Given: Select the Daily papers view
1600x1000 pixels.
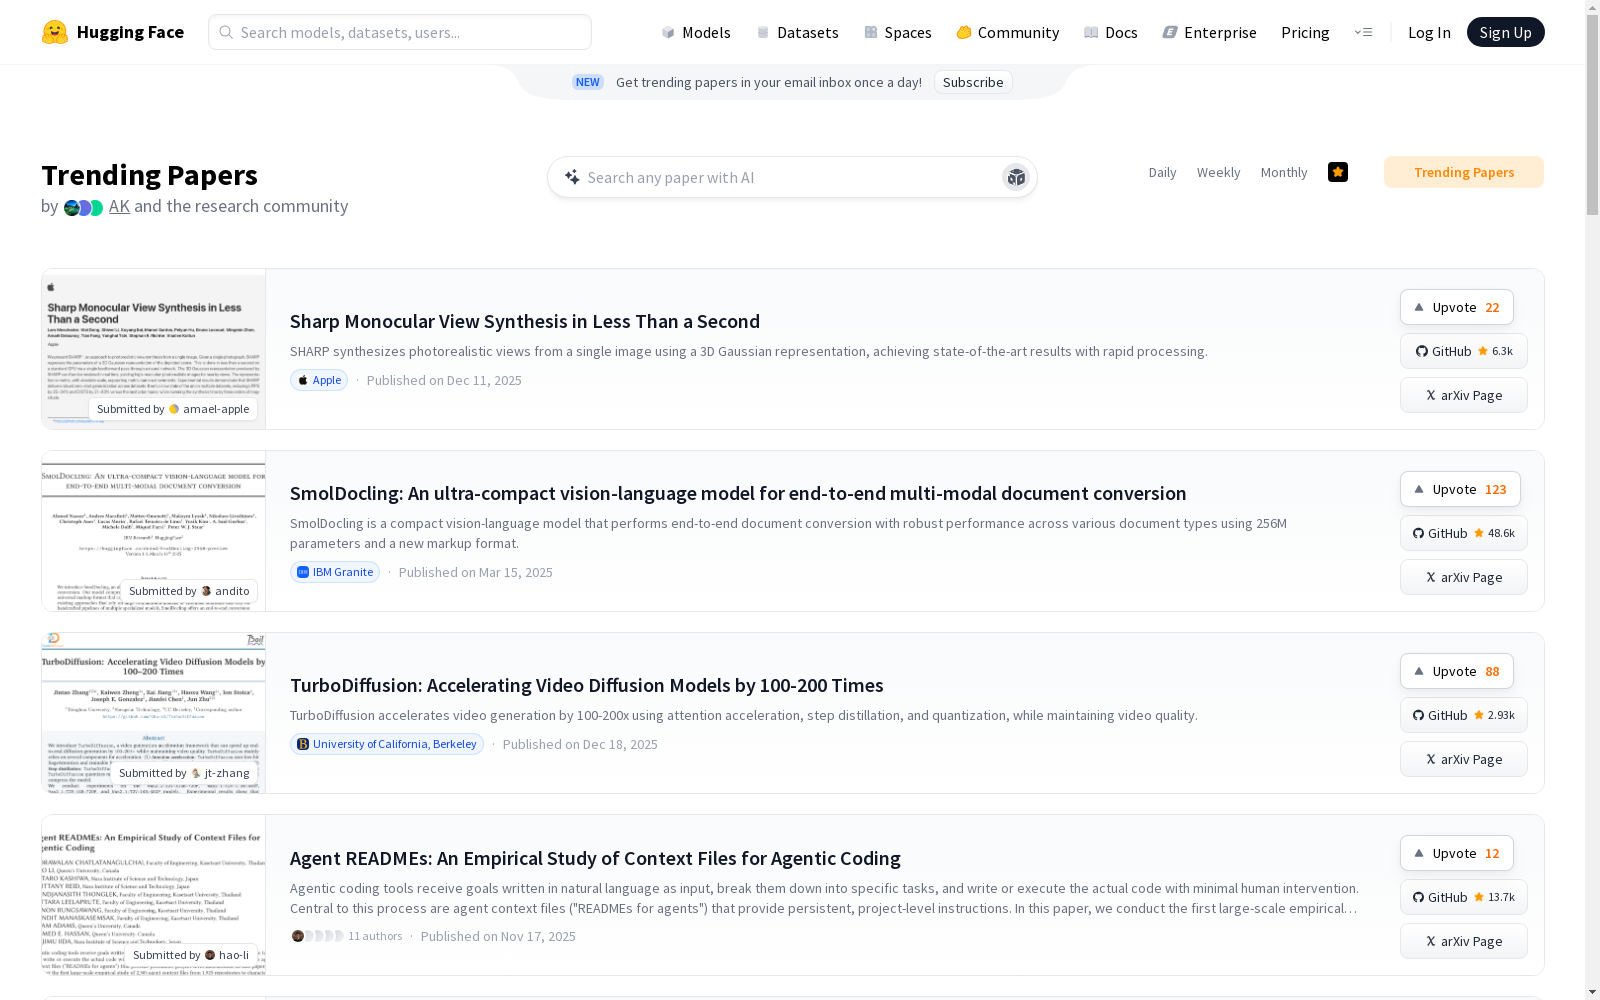Looking at the screenshot, I should (x=1162, y=172).
